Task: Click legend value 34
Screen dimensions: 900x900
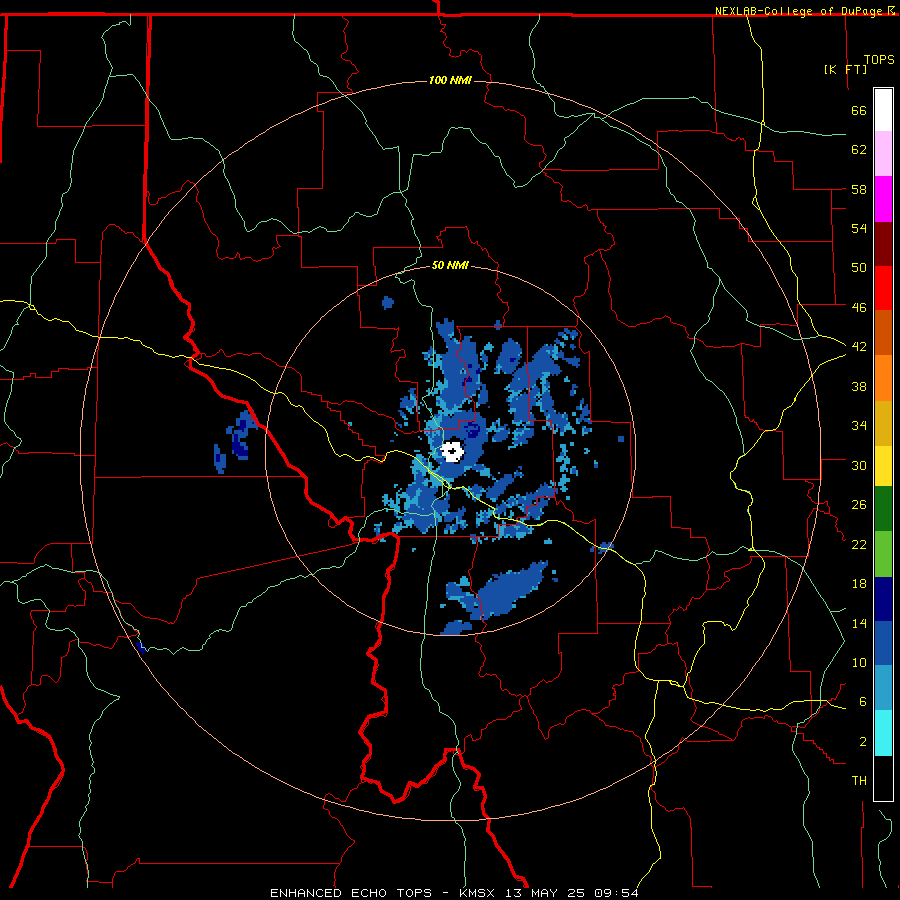Action: pos(859,426)
